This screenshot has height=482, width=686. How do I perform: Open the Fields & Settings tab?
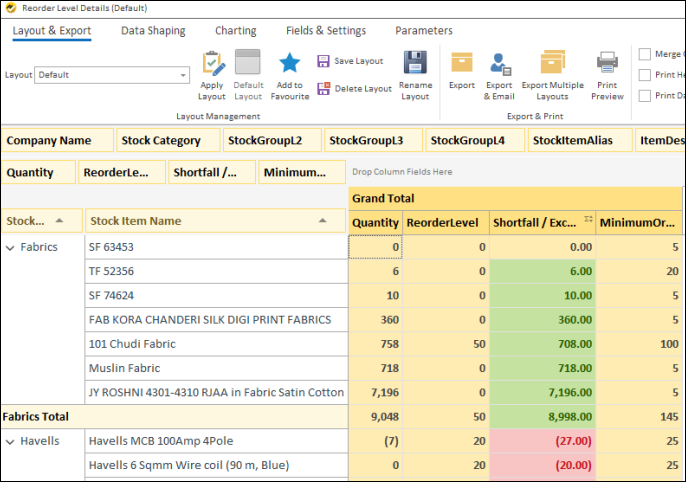tap(326, 31)
